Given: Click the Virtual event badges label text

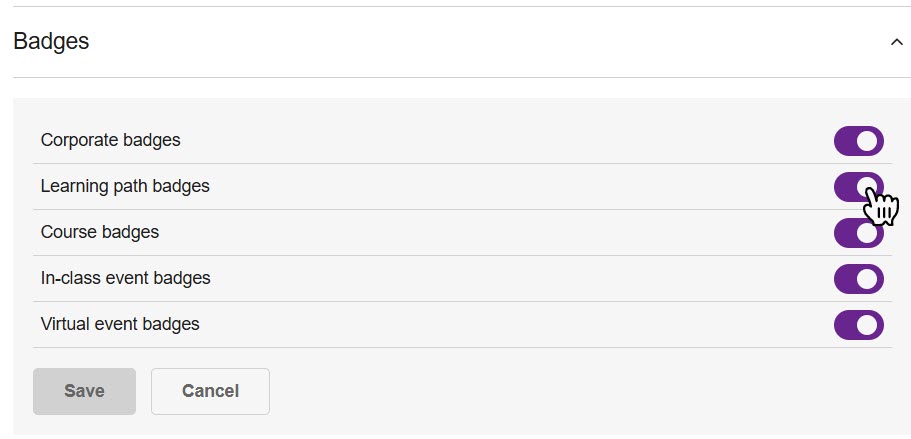Looking at the screenshot, I should click(120, 324).
